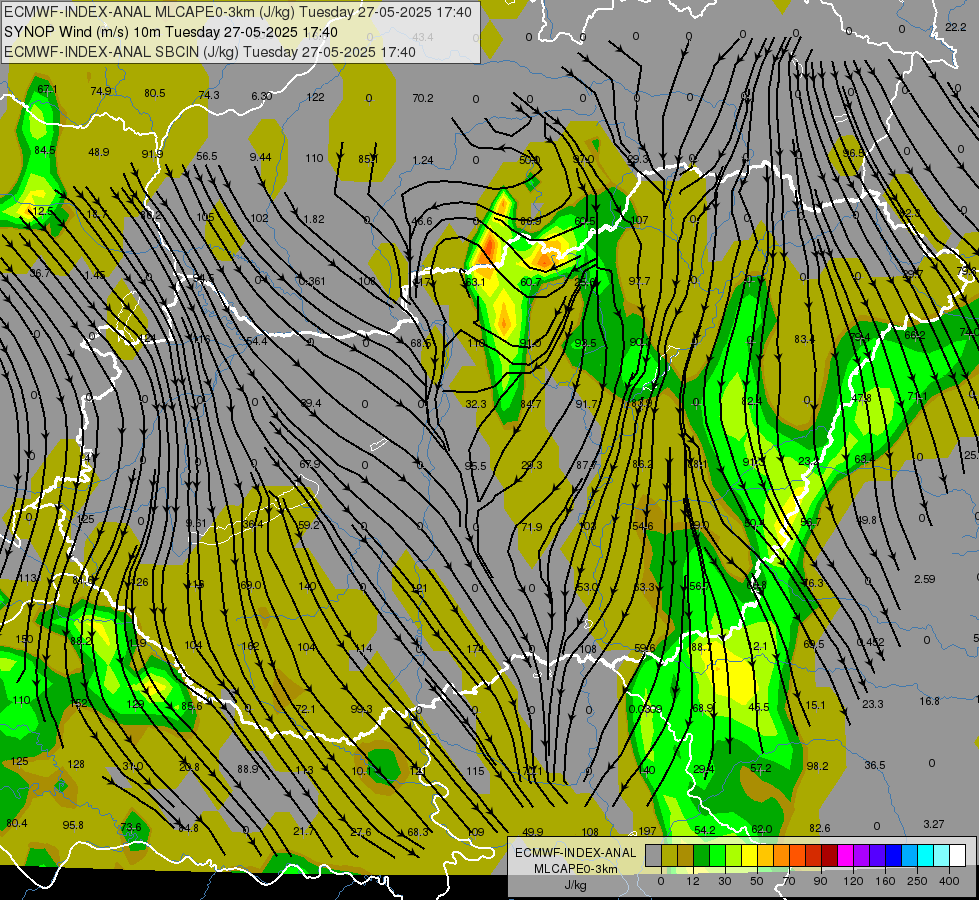Select the white swatch ending the legend
The height and width of the screenshot is (900, 979).
click(957, 856)
